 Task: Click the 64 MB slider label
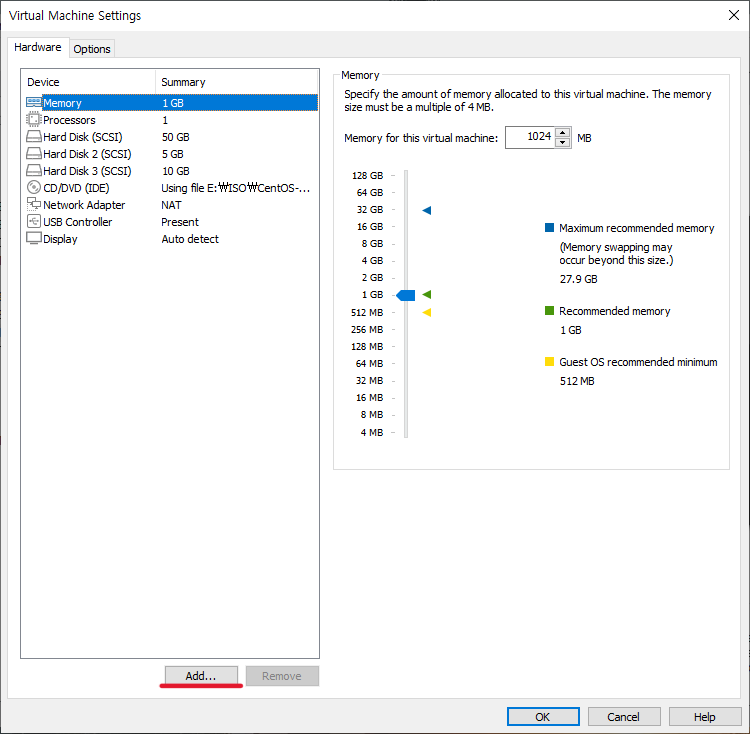pos(369,363)
